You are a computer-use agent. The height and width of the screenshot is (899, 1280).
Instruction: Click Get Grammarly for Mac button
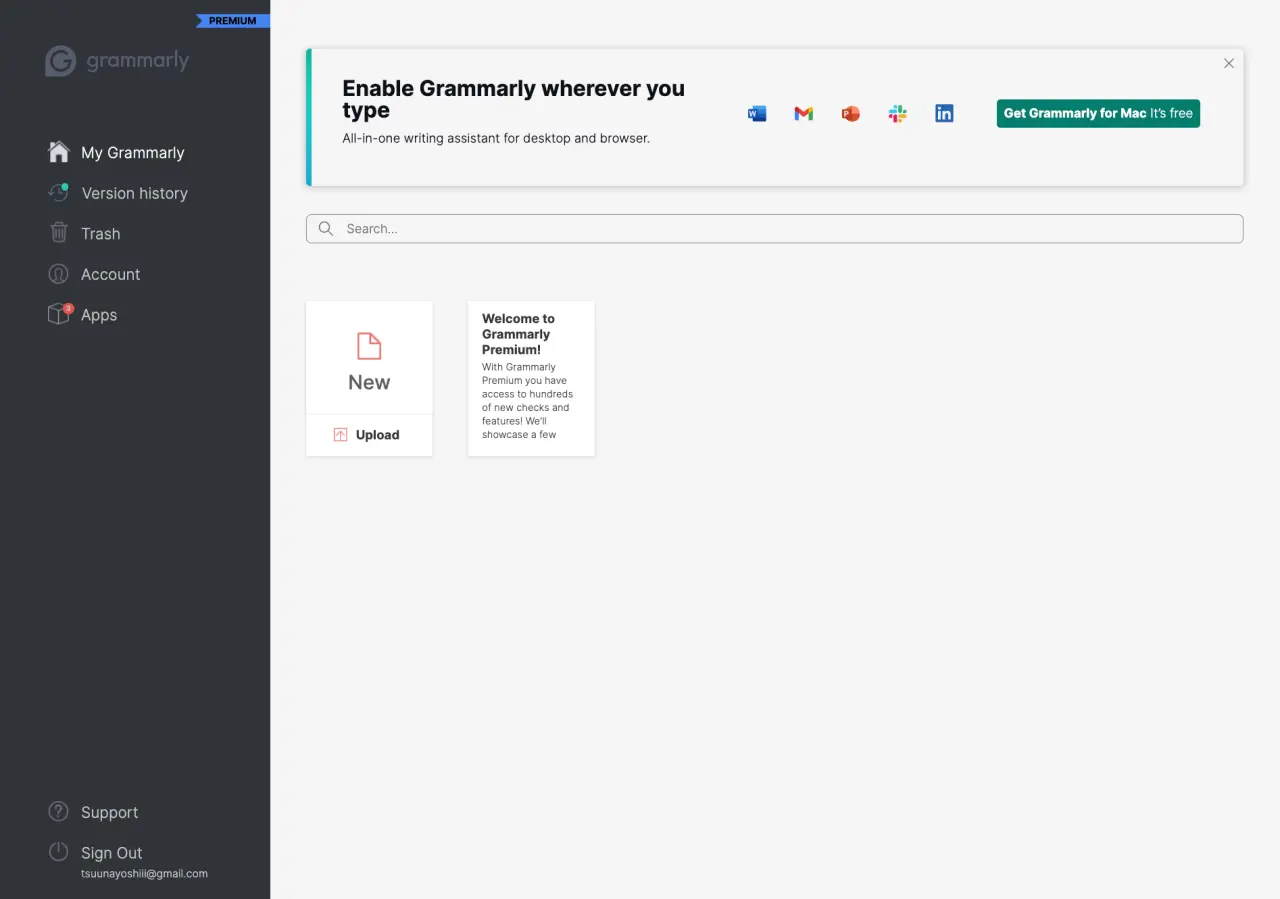coord(1098,113)
